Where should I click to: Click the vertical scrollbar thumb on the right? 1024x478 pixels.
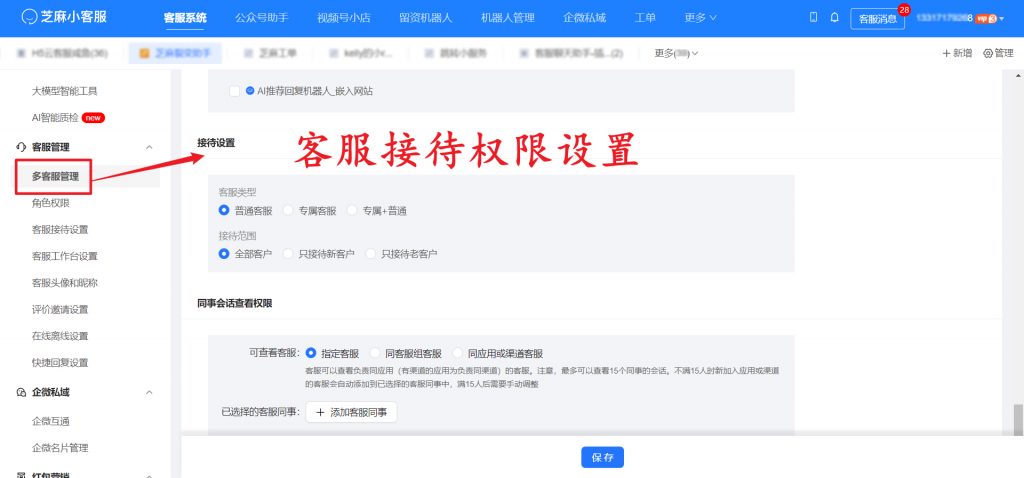pos(1018,420)
